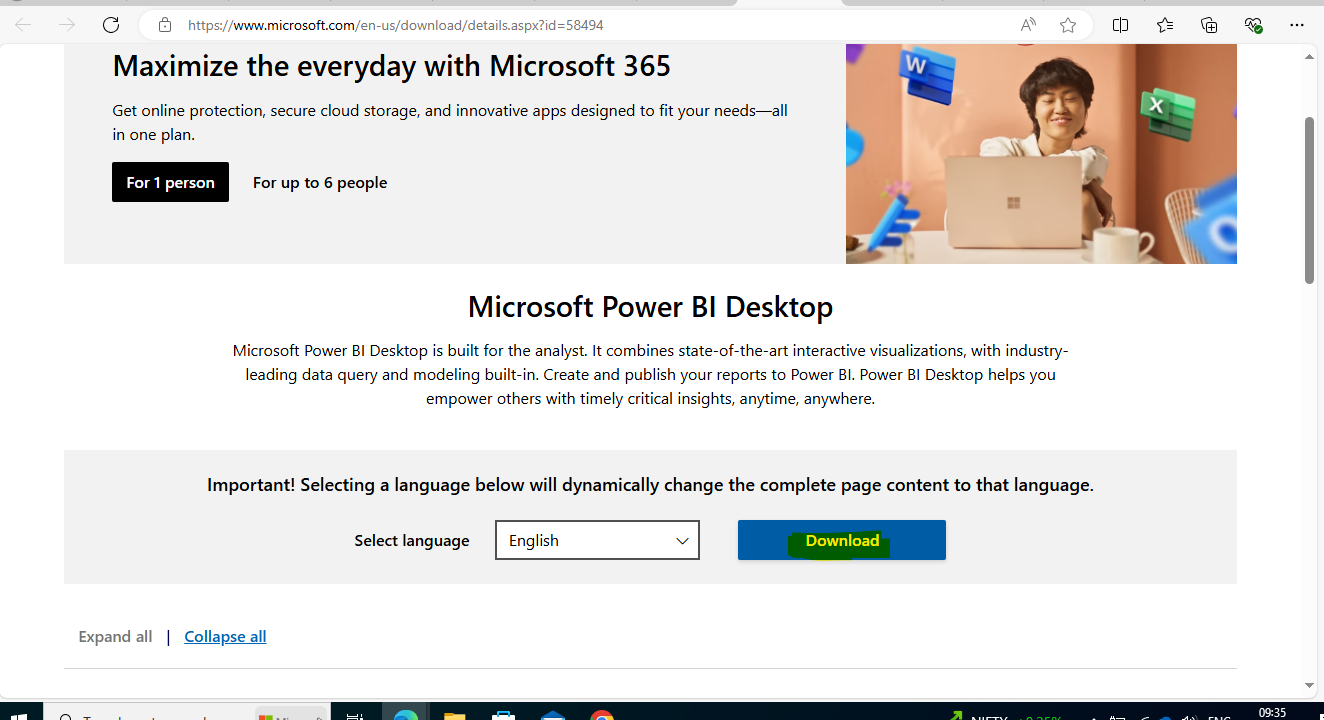The height and width of the screenshot is (720, 1324).
Task: Refresh the page with the reload icon
Action: 111,25
